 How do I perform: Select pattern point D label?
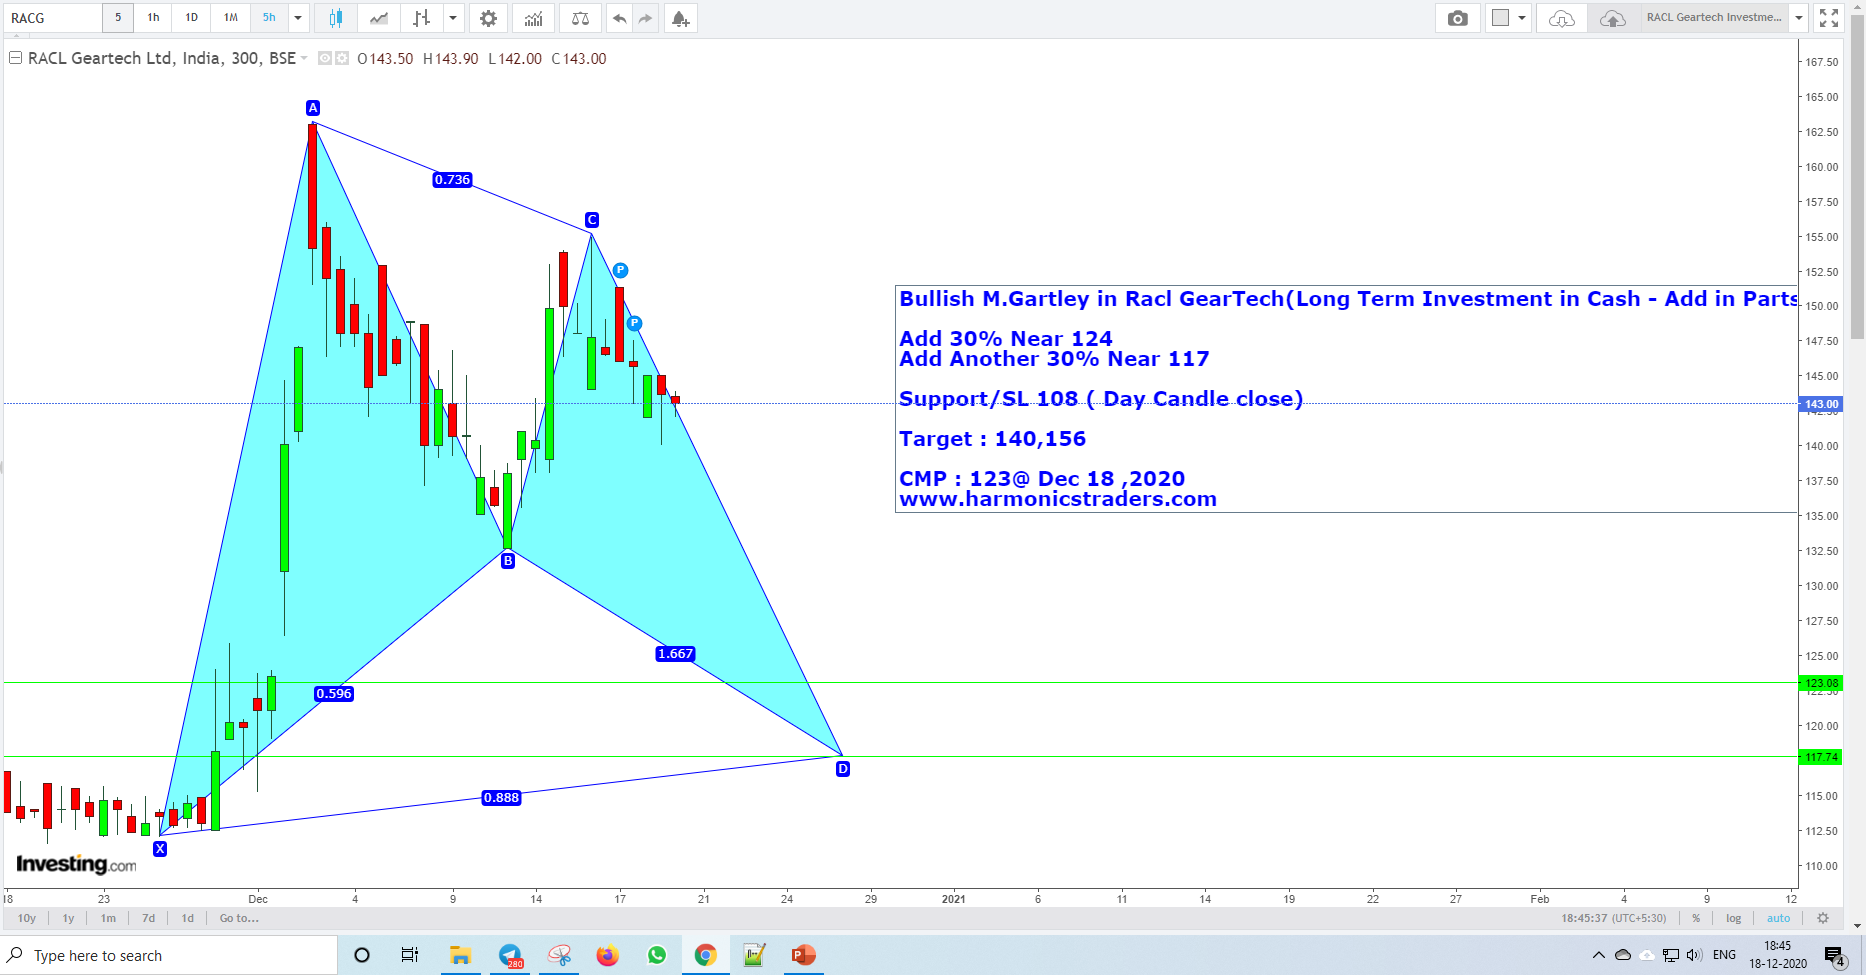click(x=843, y=769)
